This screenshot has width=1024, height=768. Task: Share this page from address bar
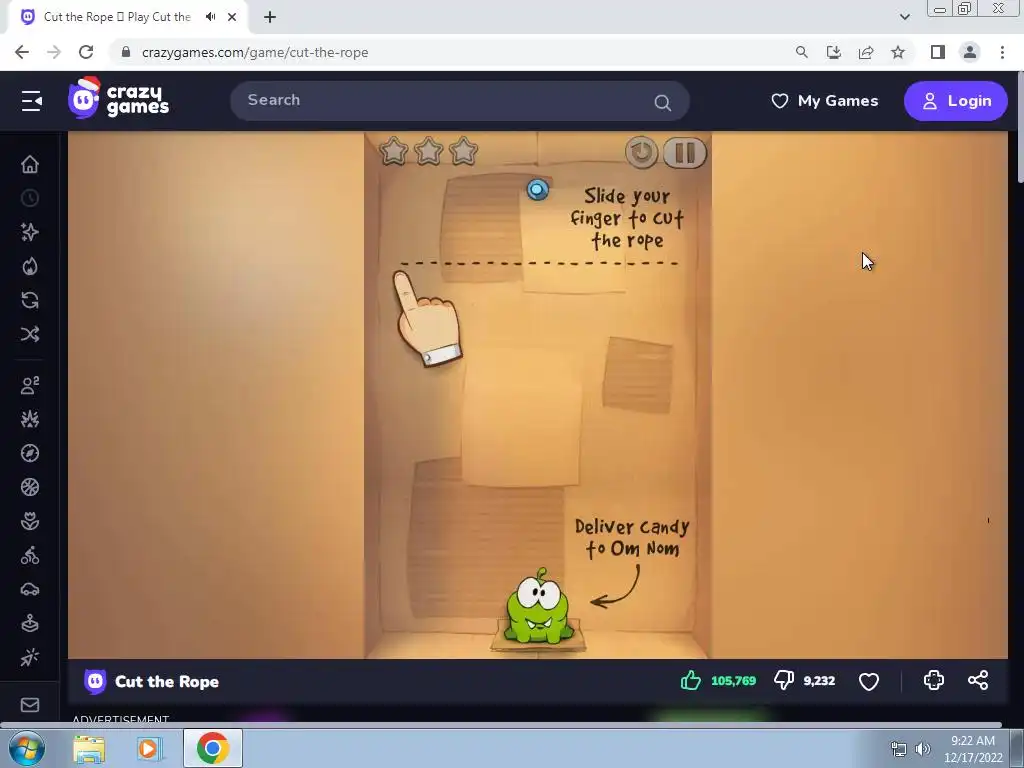pos(866,52)
